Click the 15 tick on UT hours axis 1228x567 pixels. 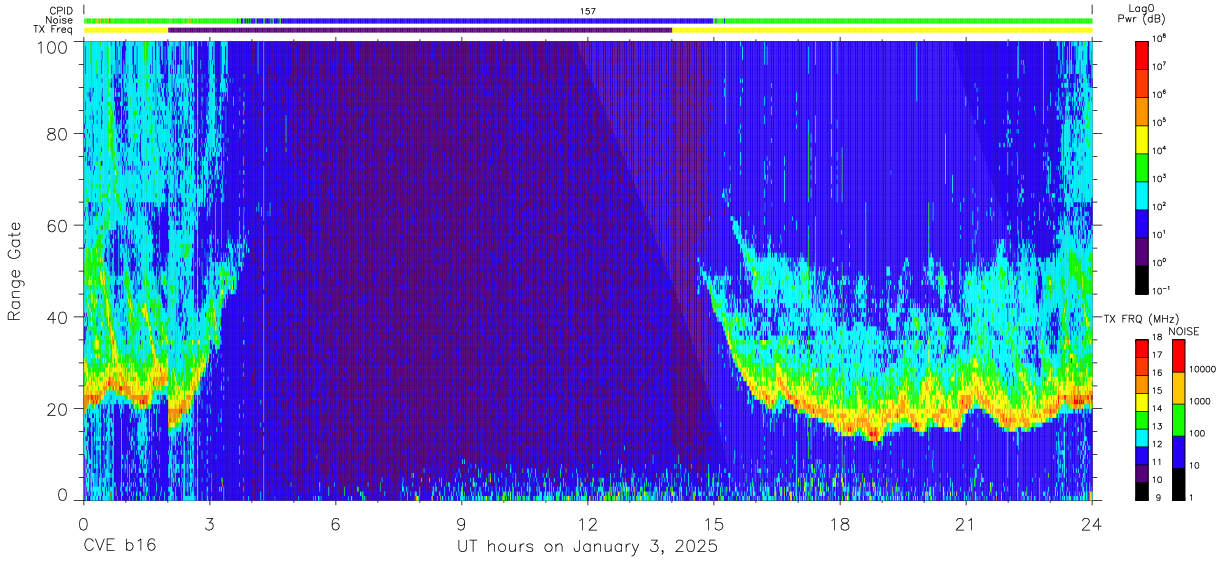(x=713, y=524)
